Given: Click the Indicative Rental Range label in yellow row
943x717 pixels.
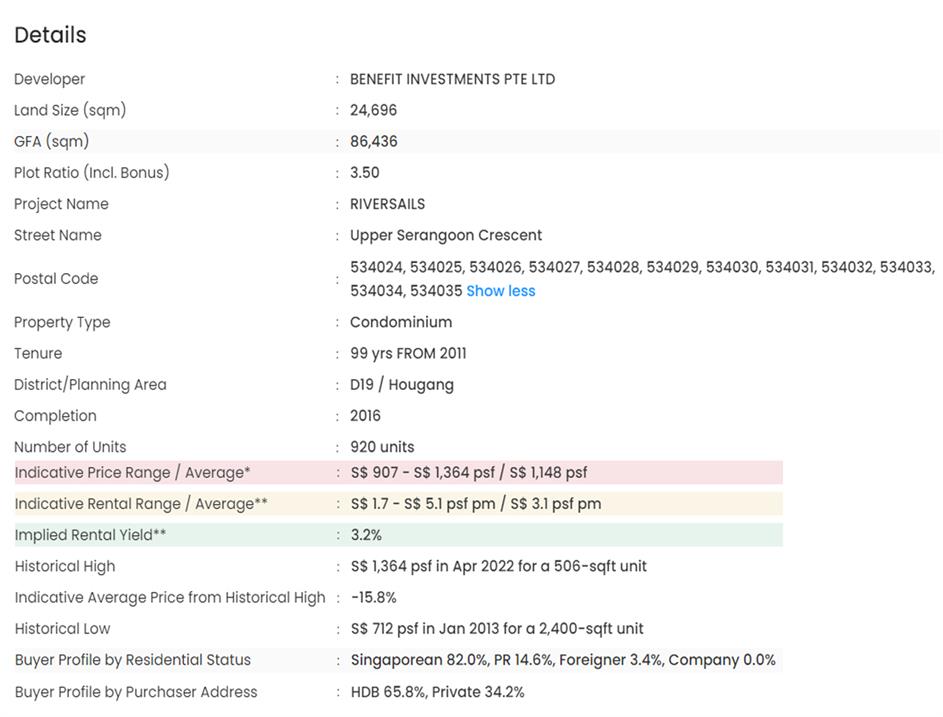Looking at the screenshot, I should (x=141, y=504).
